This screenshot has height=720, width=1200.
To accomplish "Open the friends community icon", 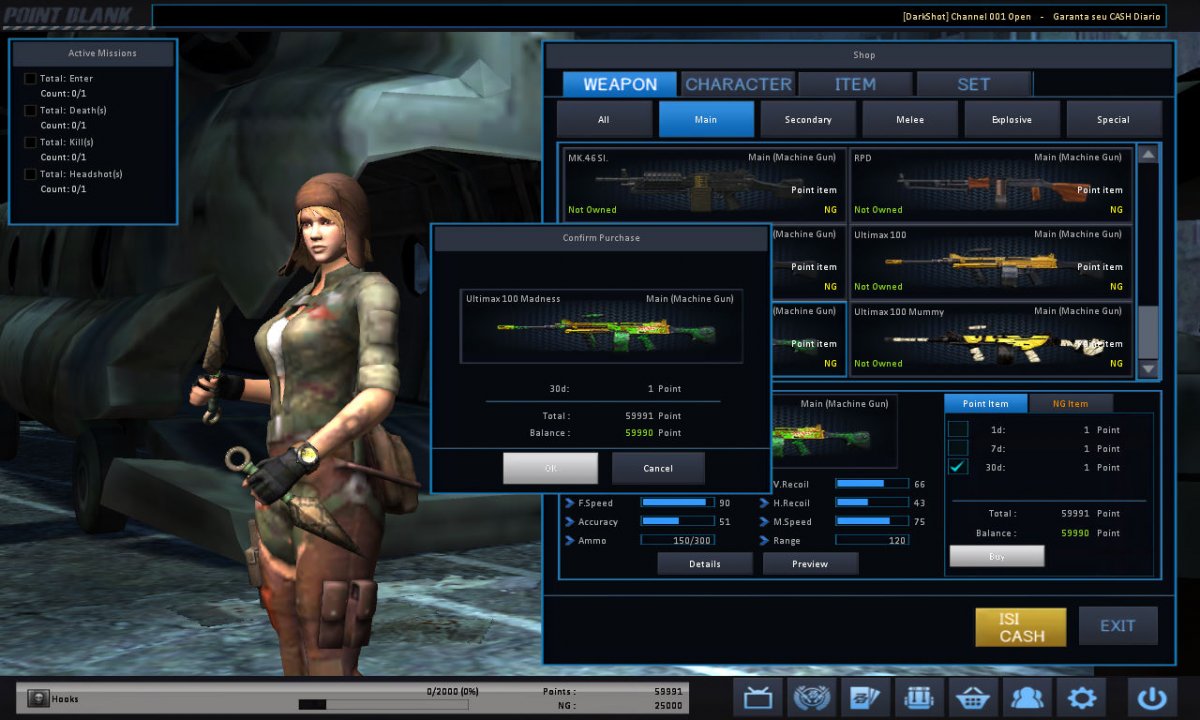I will 1028,697.
